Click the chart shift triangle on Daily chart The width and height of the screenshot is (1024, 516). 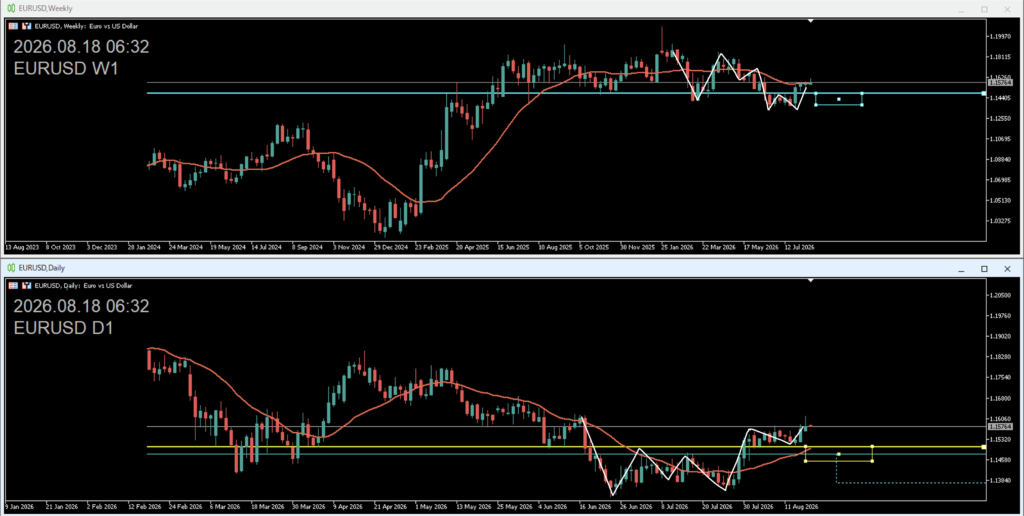(810, 280)
